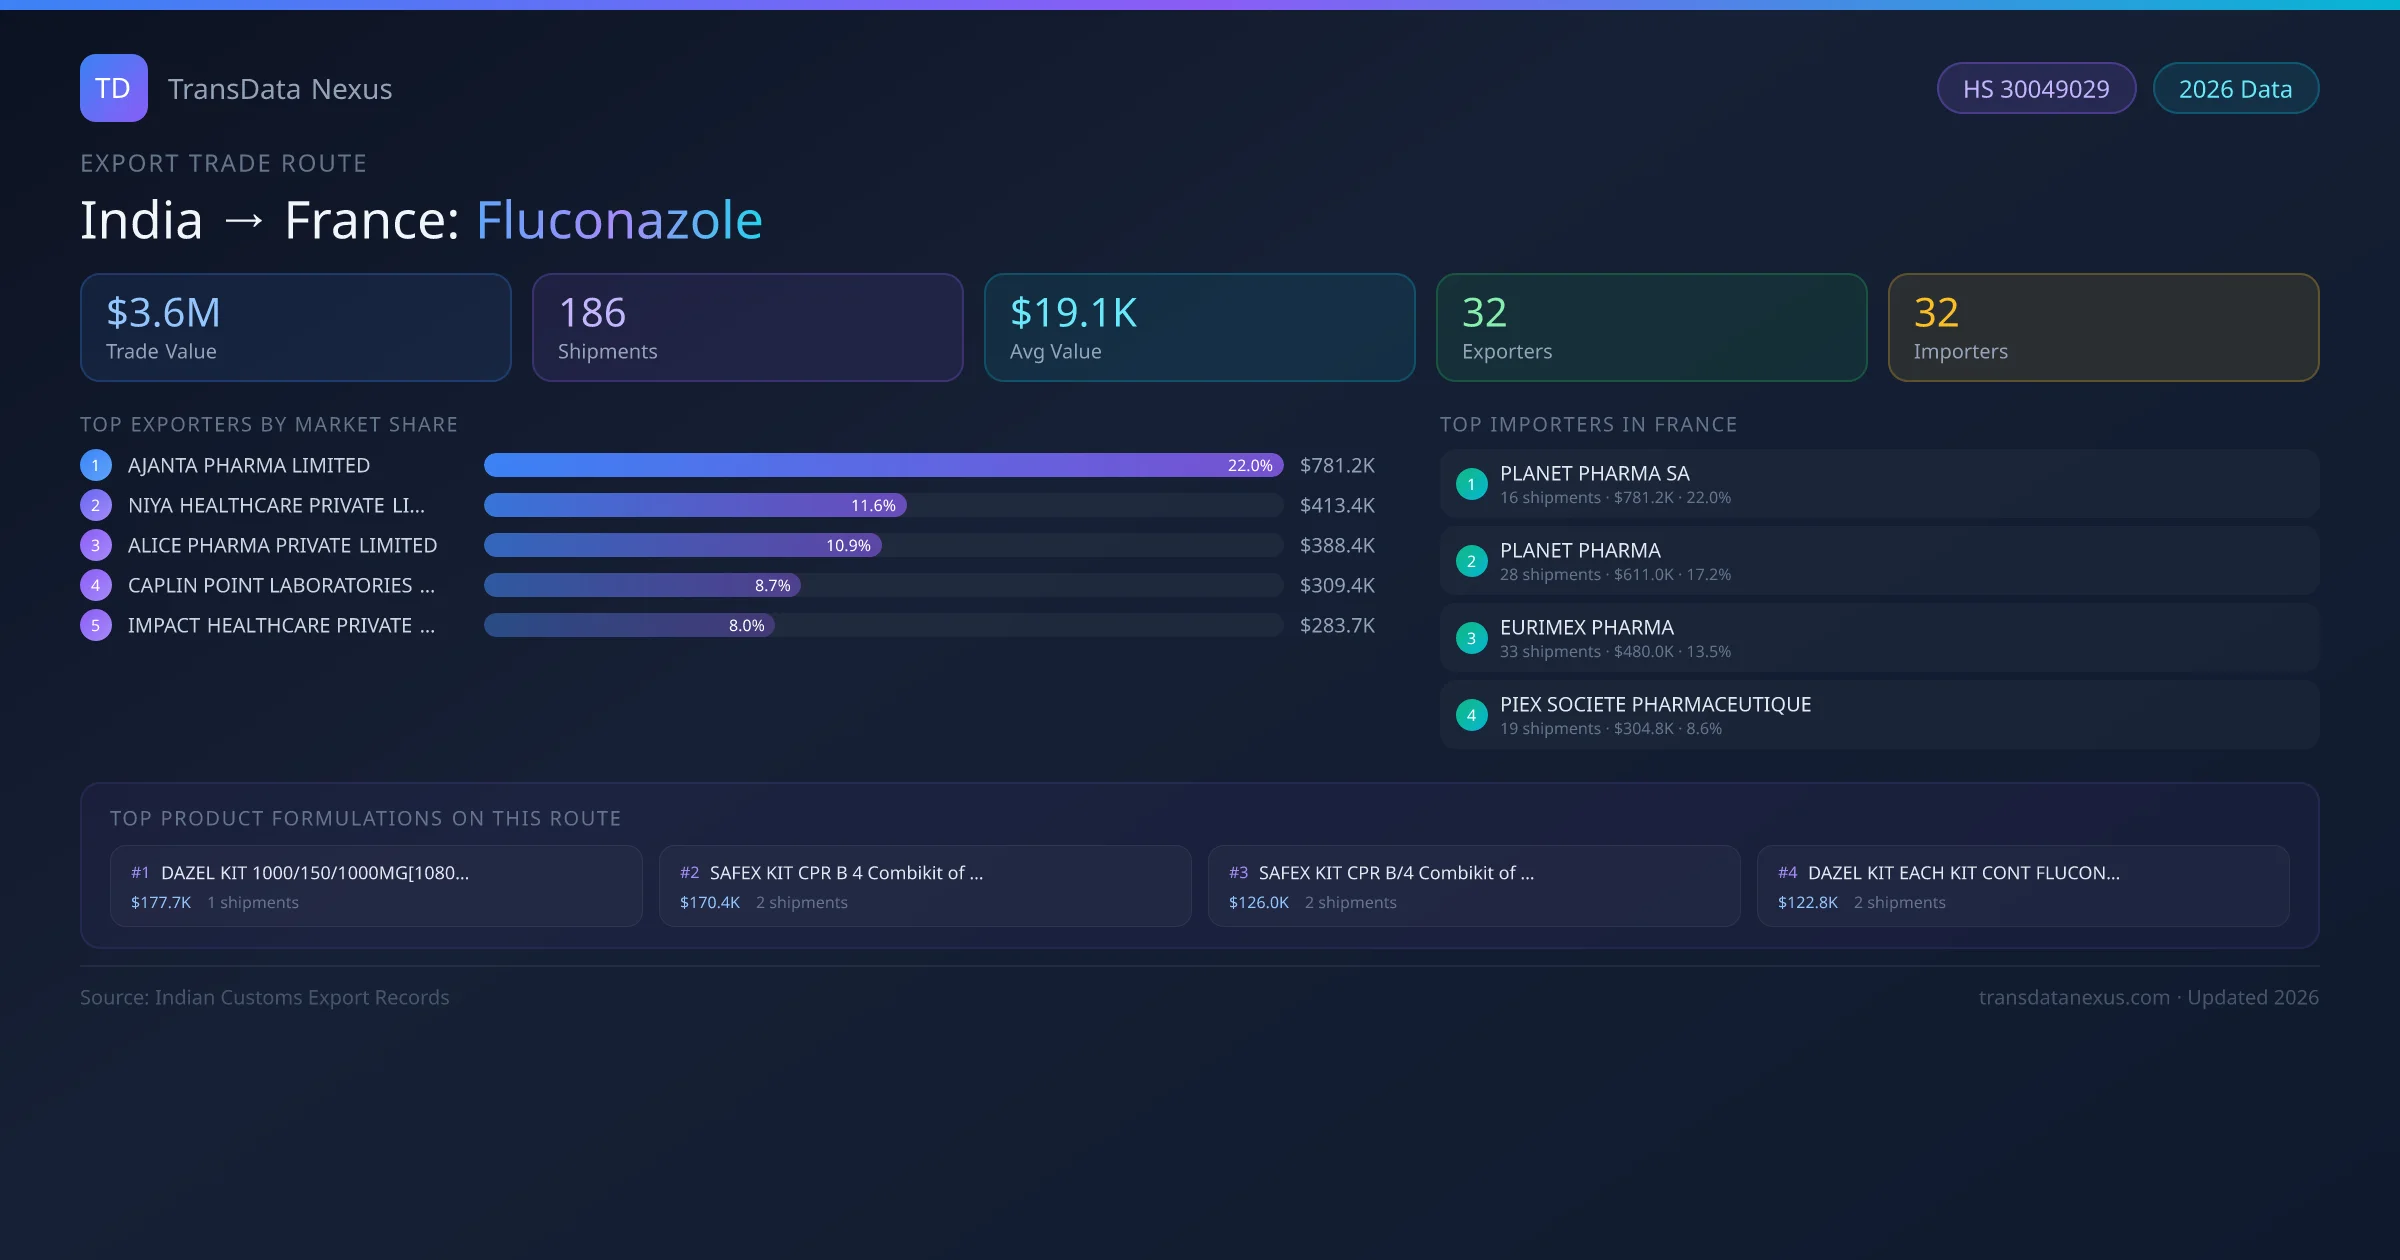Click green rank 1 badge for Planet Pharma SA
This screenshot has width=2400, height=1260.
coord(1471,484)
